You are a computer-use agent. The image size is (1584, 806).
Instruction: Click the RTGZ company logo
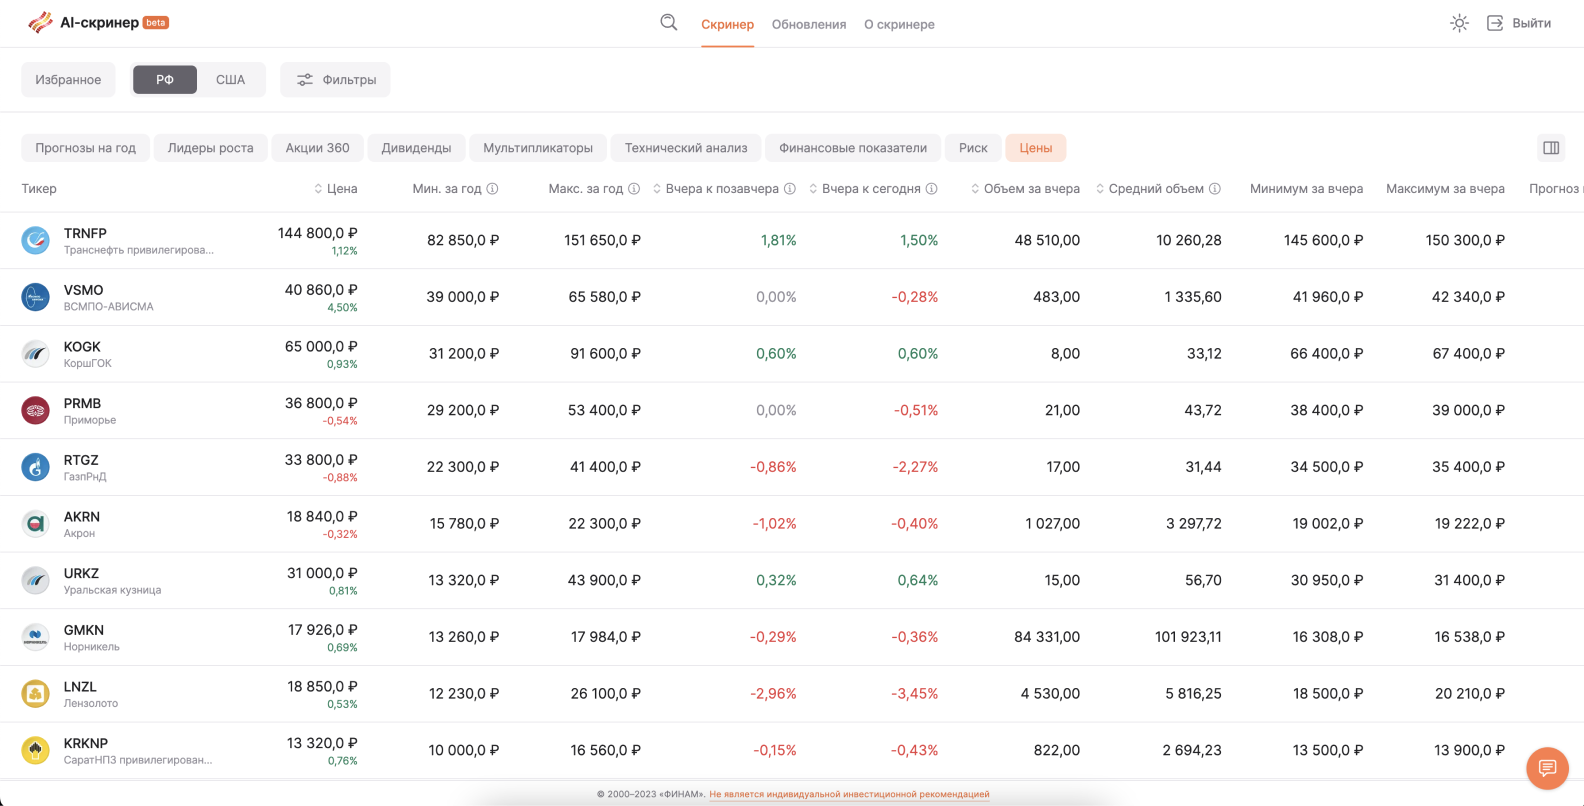pos(35,467)
